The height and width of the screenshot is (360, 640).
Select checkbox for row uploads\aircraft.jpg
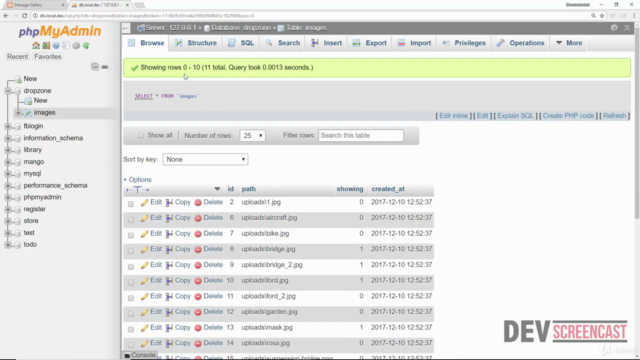pyautogui.click(x=131, y=219)
